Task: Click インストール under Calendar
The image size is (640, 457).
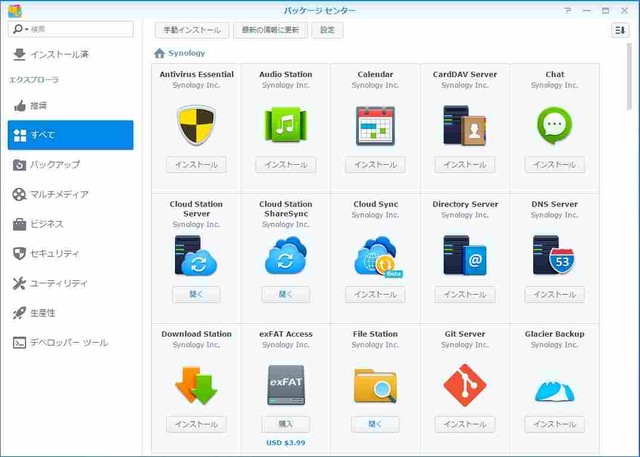Action: coord(375,164)
